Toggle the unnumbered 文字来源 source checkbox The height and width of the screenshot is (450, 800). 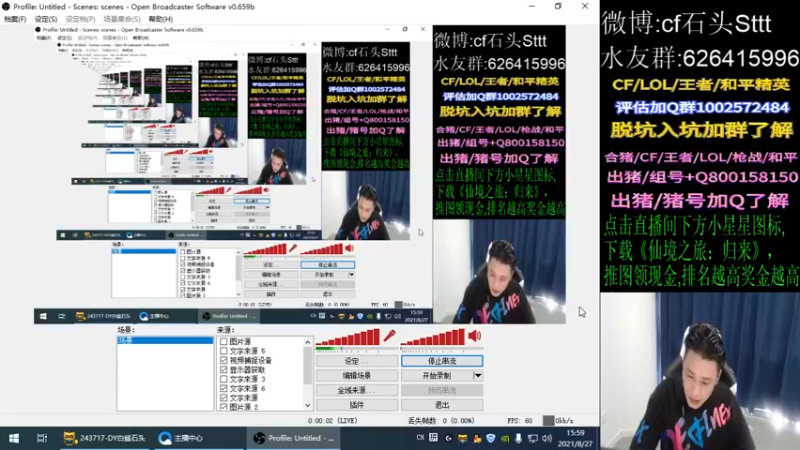[223, 397]
